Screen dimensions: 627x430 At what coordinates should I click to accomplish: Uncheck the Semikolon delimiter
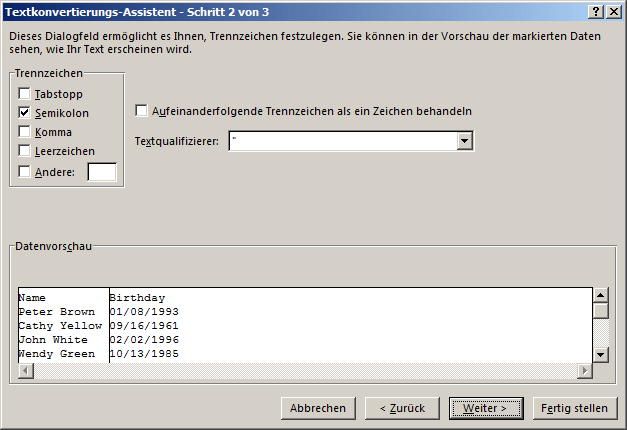tap(24, 113)
